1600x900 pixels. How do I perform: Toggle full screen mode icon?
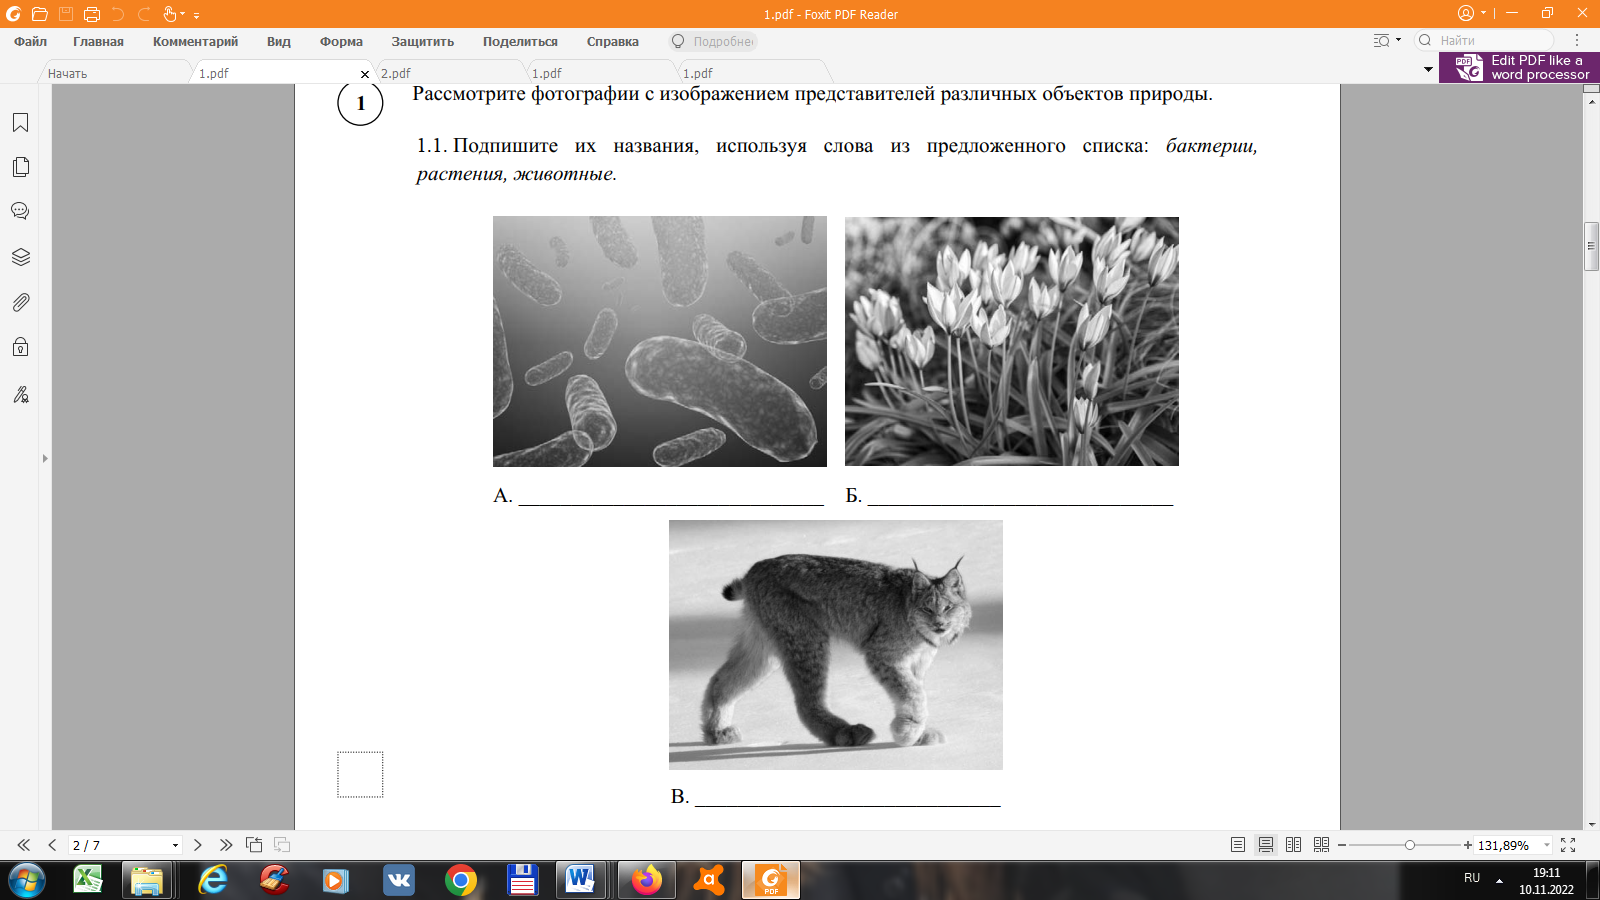click(x=1568, y=845)
